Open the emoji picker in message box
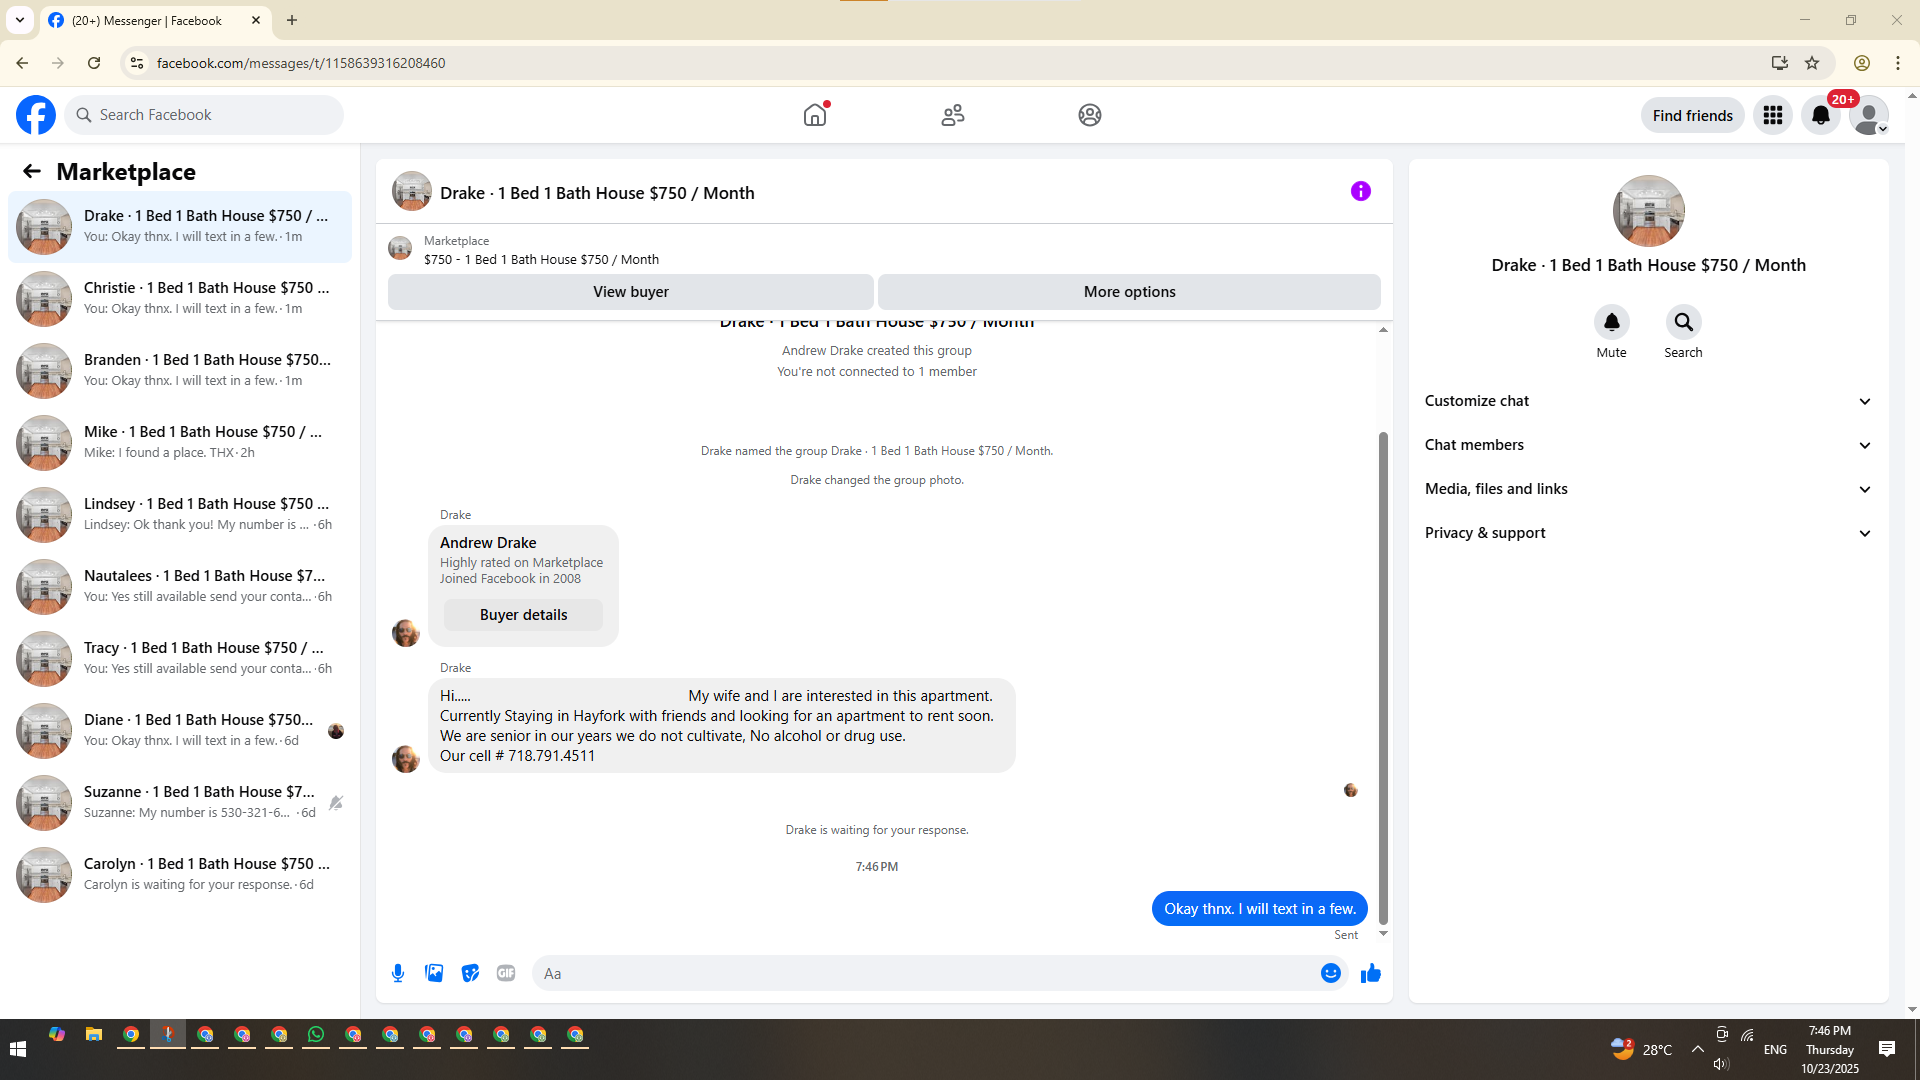Screen dimensions: 1920x1080 click(x=1330, y=973)
